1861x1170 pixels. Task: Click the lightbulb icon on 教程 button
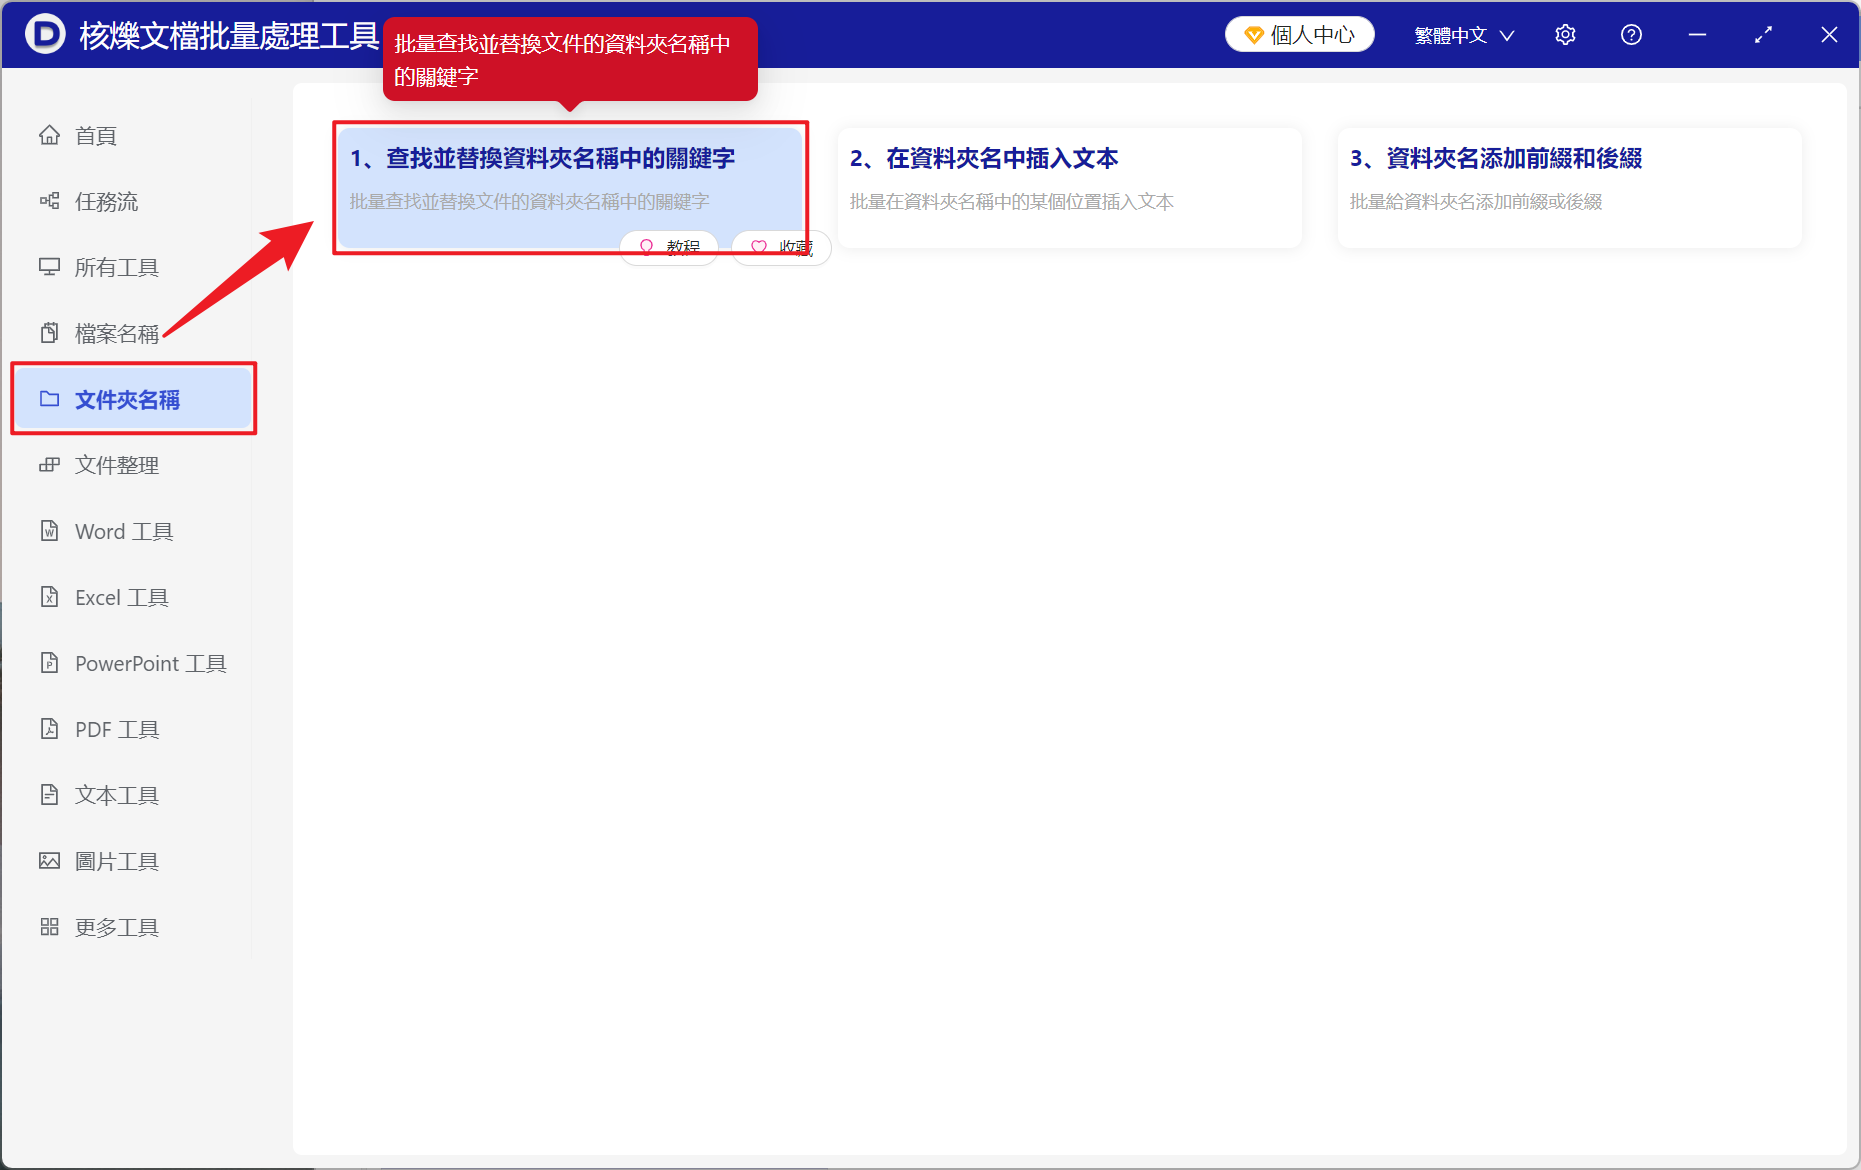(x=646, y=247)
